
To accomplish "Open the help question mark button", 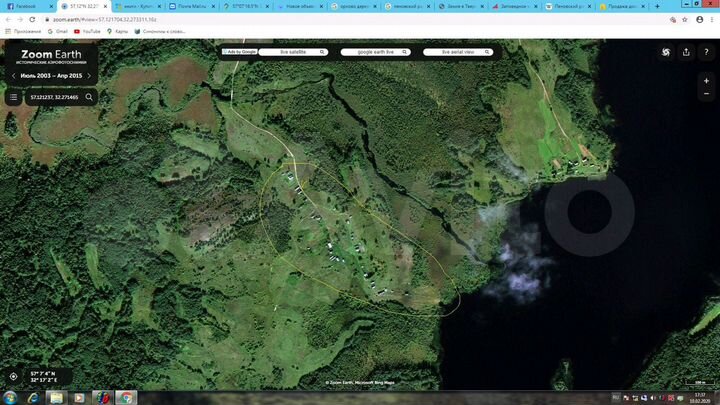I will (x=706, y=52).
